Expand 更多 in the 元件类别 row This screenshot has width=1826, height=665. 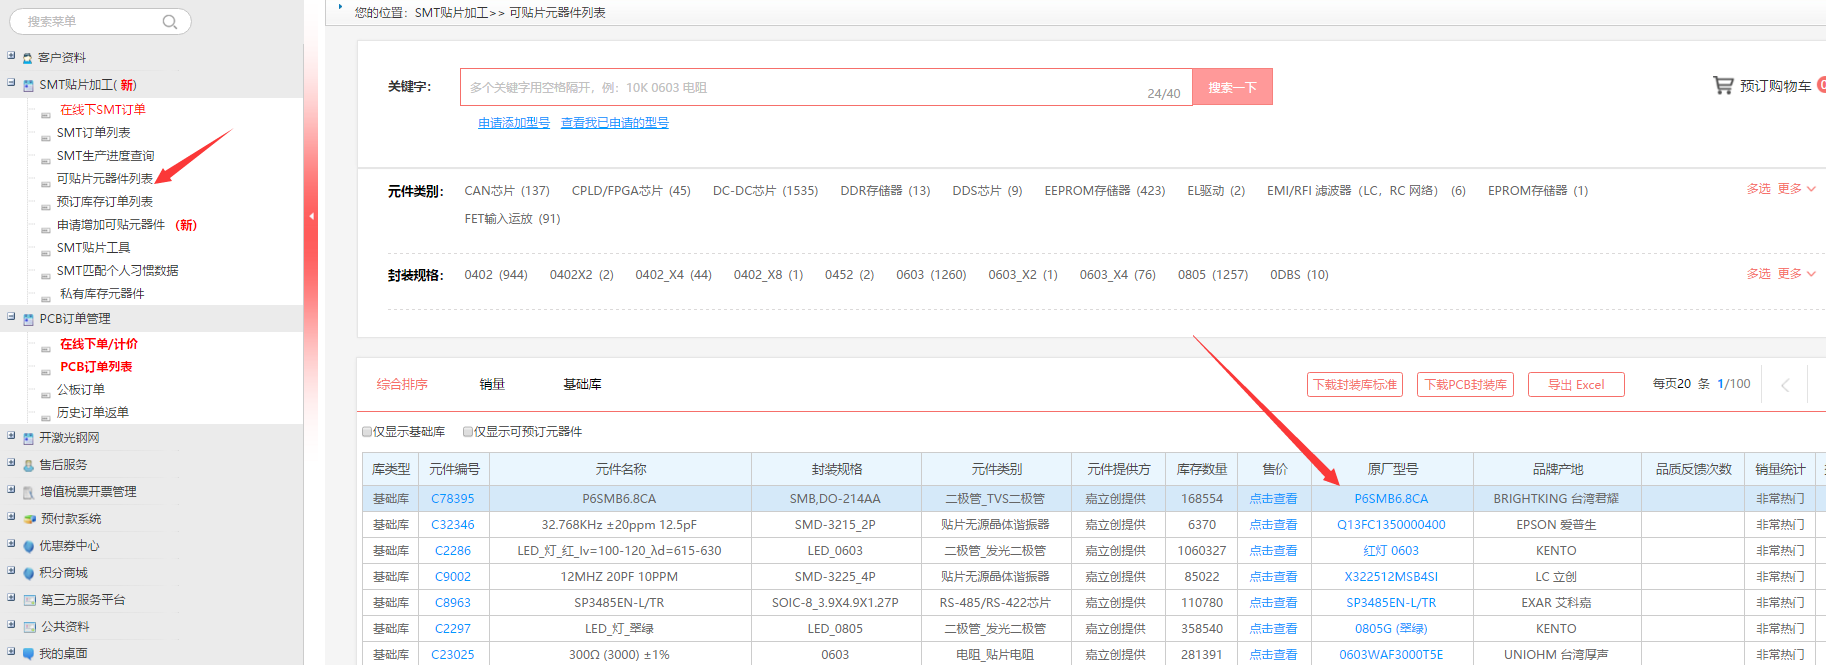[x=1796, y=189]
